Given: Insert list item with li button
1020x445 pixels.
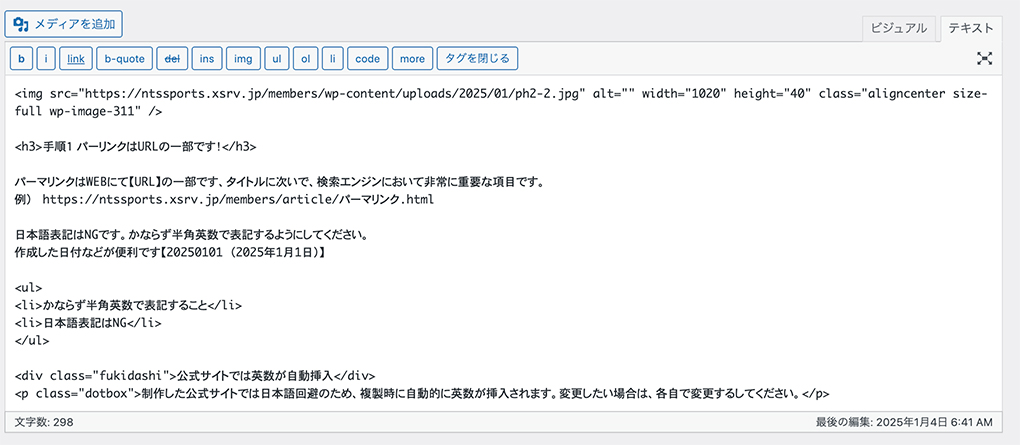Looking at the screenshot, I should click(332, 59).
